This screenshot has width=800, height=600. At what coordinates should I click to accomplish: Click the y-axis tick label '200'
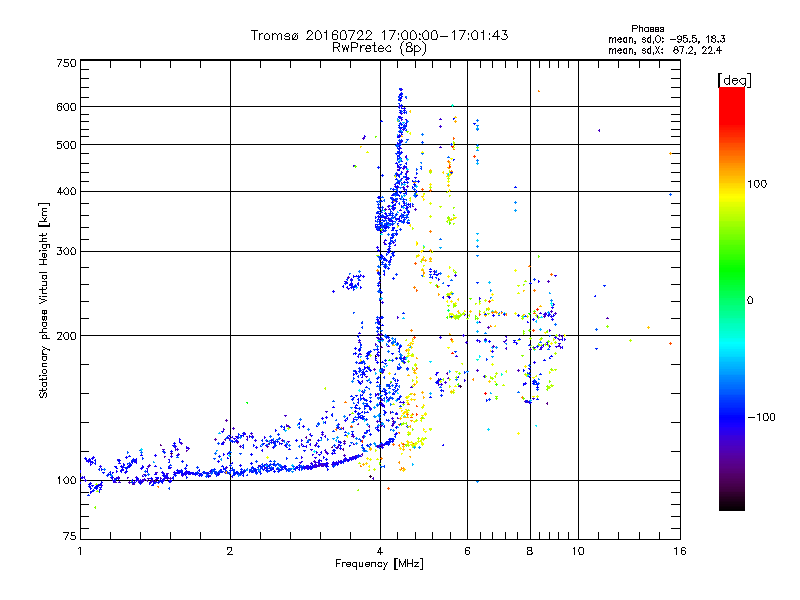[66, 336]
